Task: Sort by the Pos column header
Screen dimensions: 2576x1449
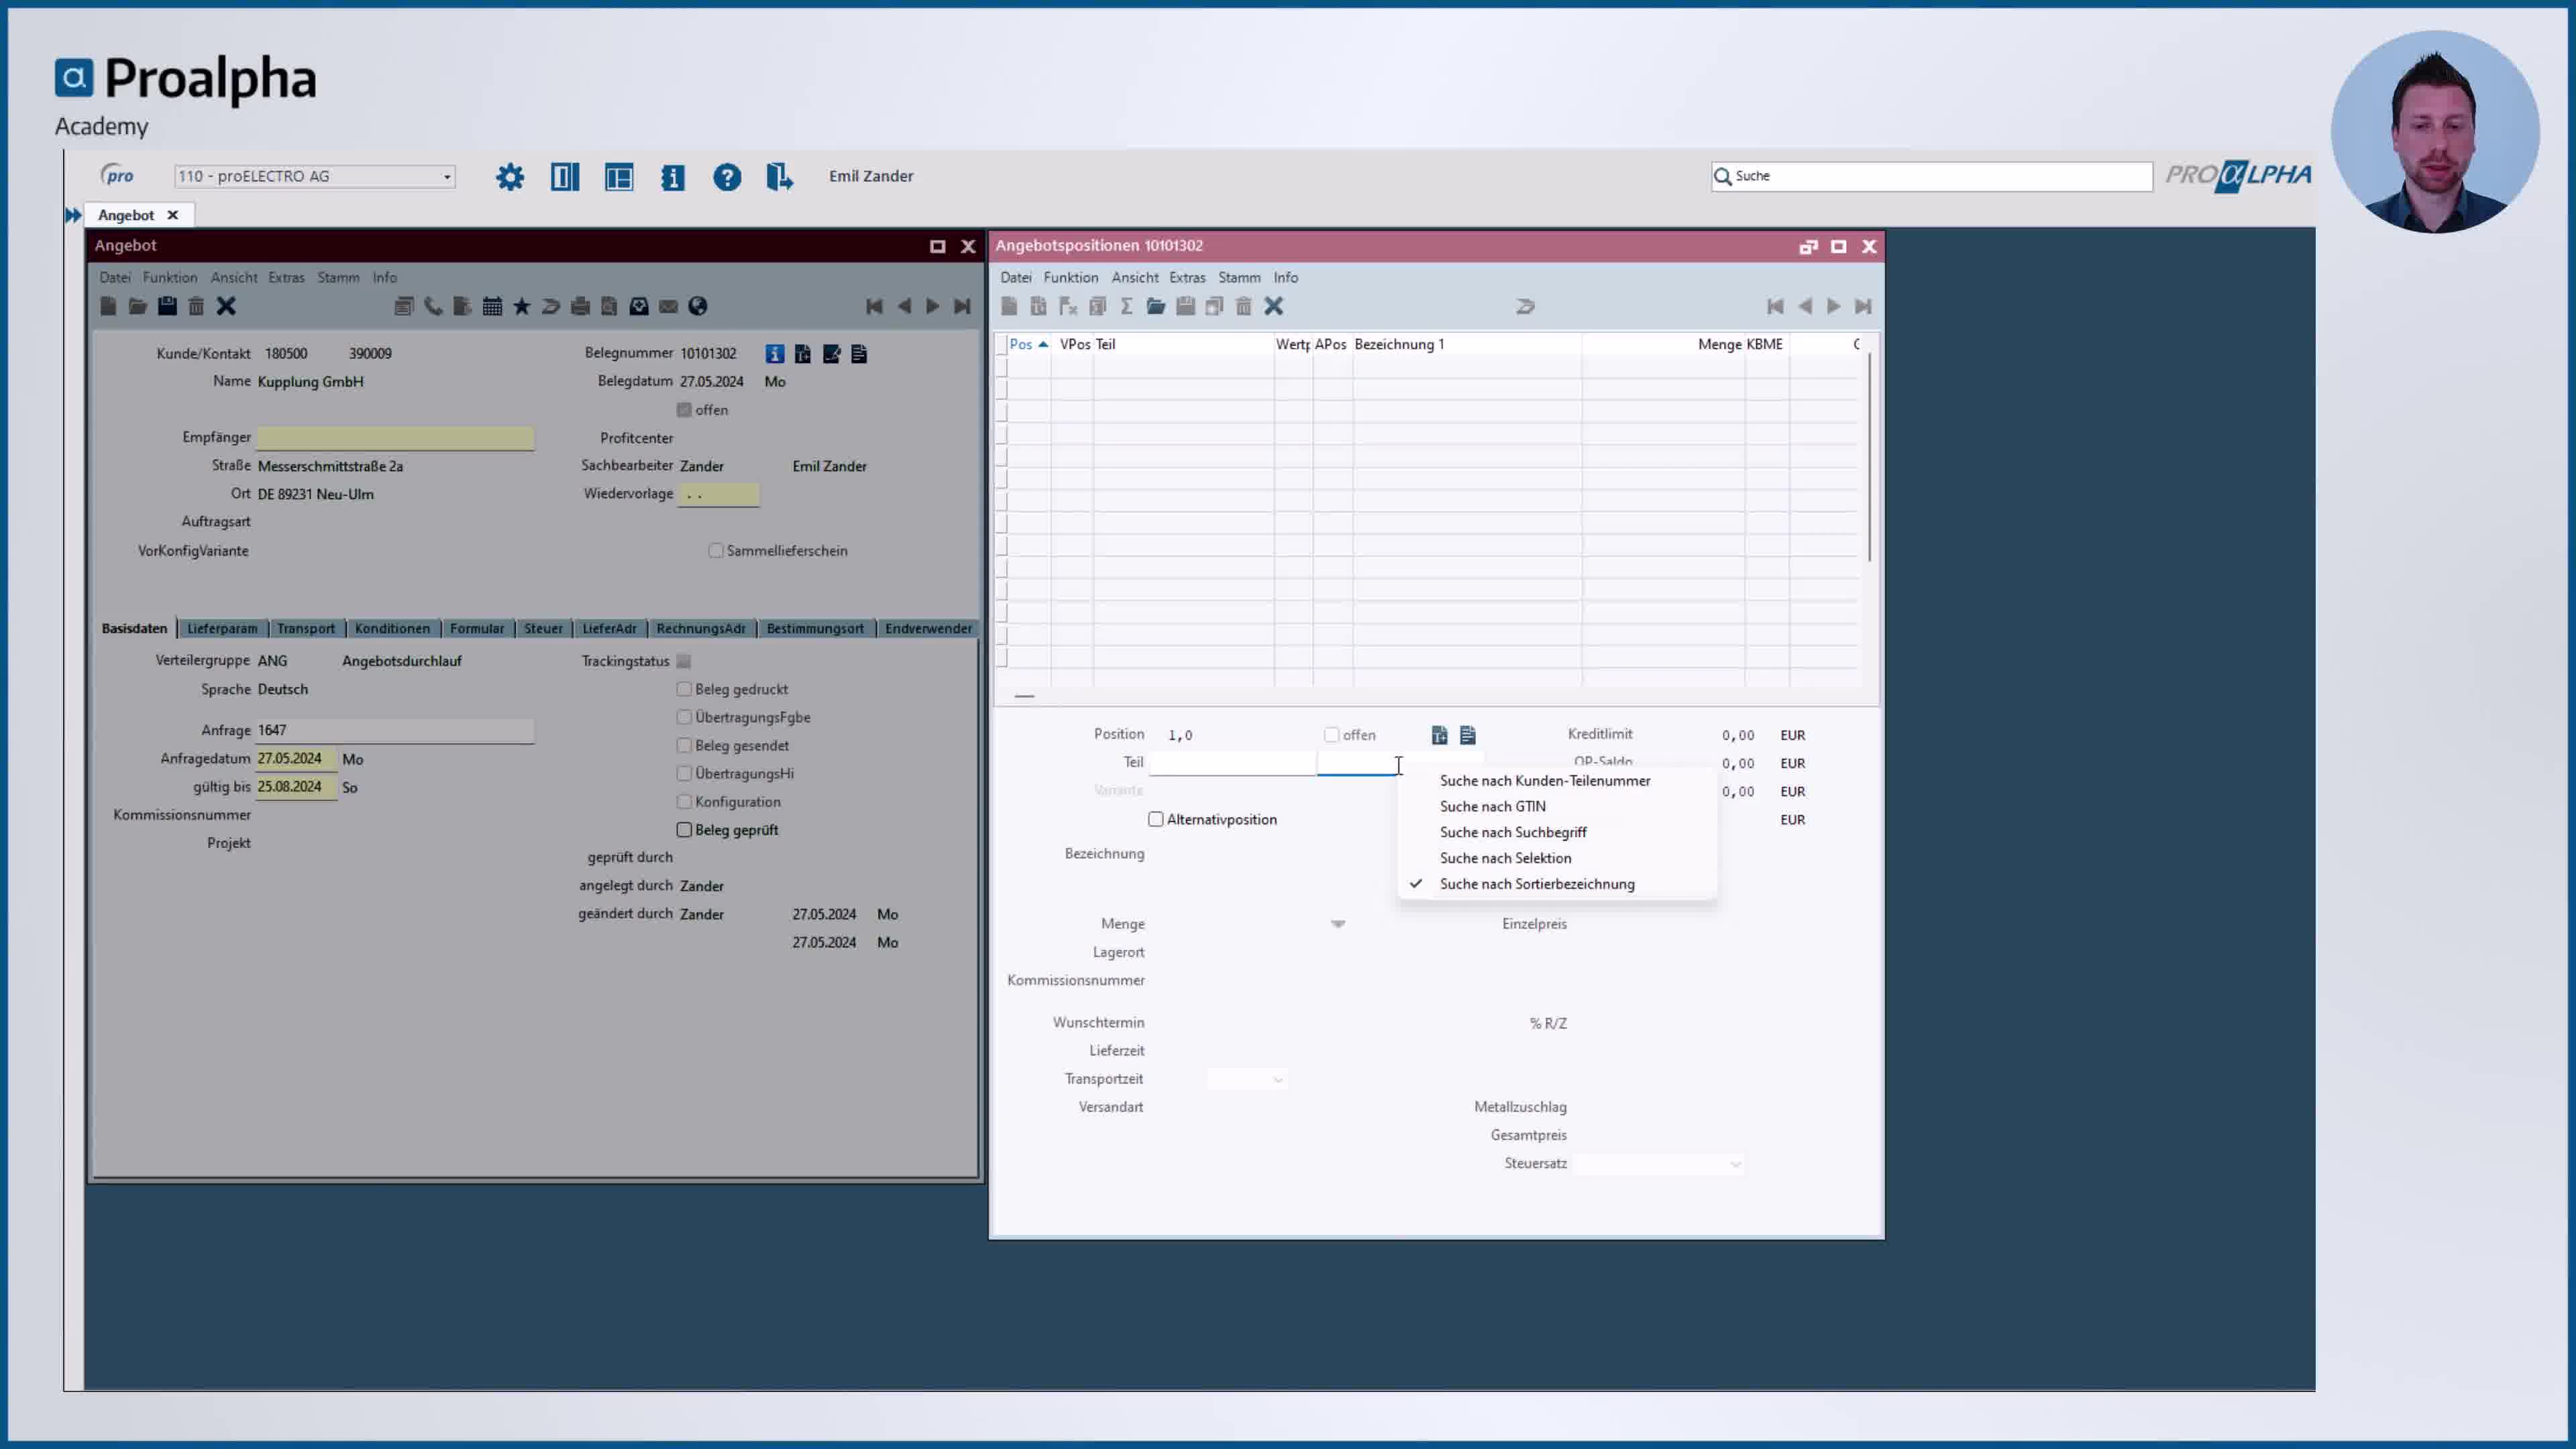Action: [x=1028, y=344]
